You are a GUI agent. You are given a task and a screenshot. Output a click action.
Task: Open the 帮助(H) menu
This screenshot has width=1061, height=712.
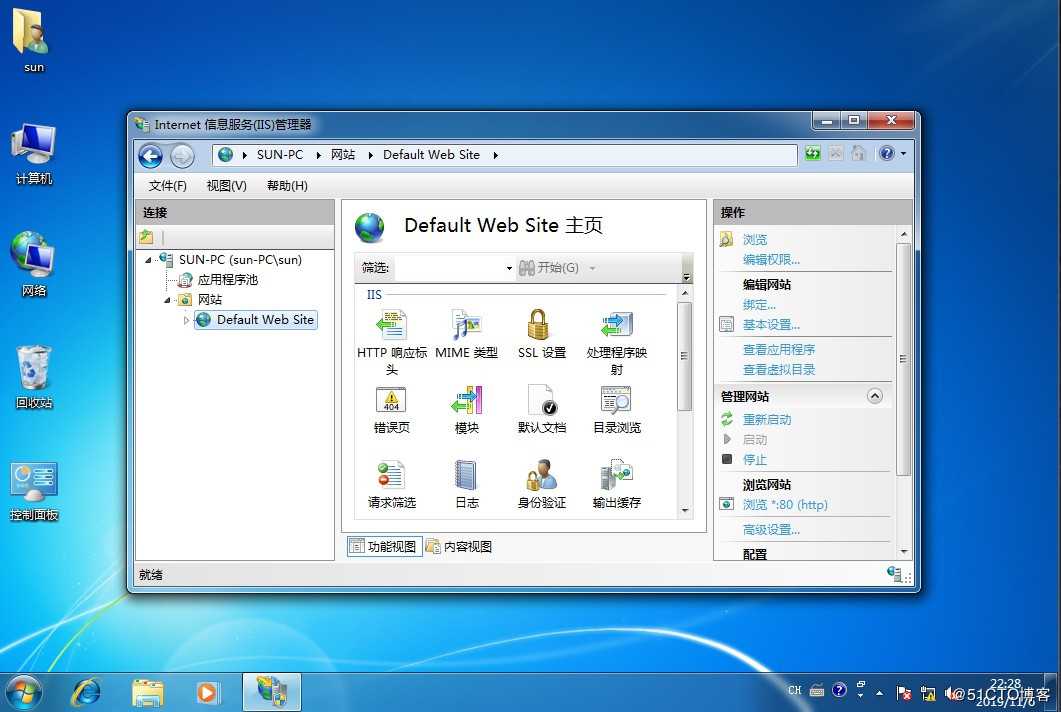point(287,185)
